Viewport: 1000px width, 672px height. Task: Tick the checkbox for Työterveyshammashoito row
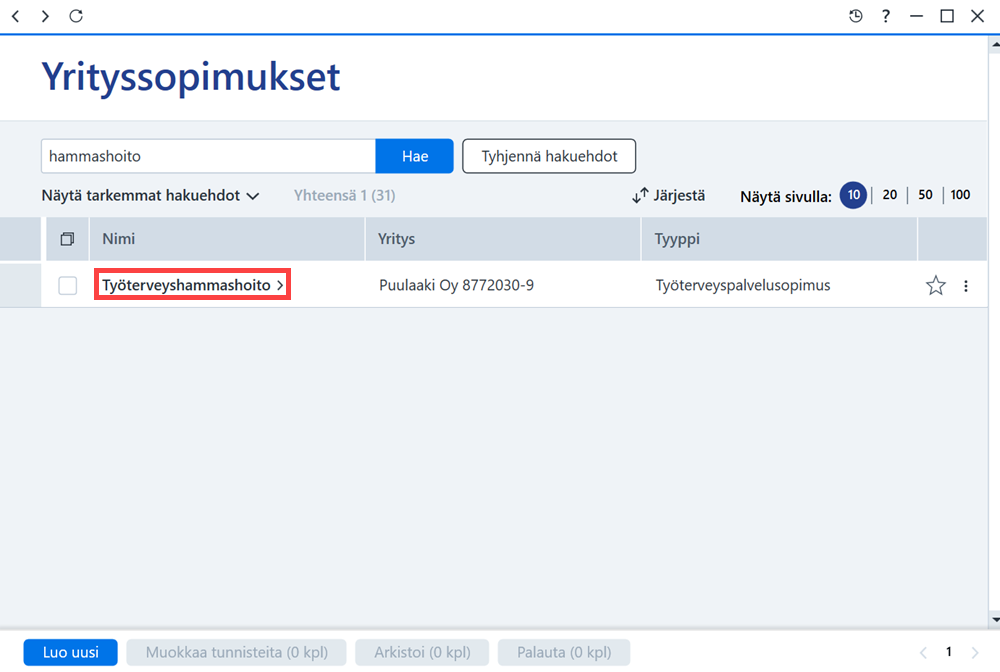tap(68, 285)
